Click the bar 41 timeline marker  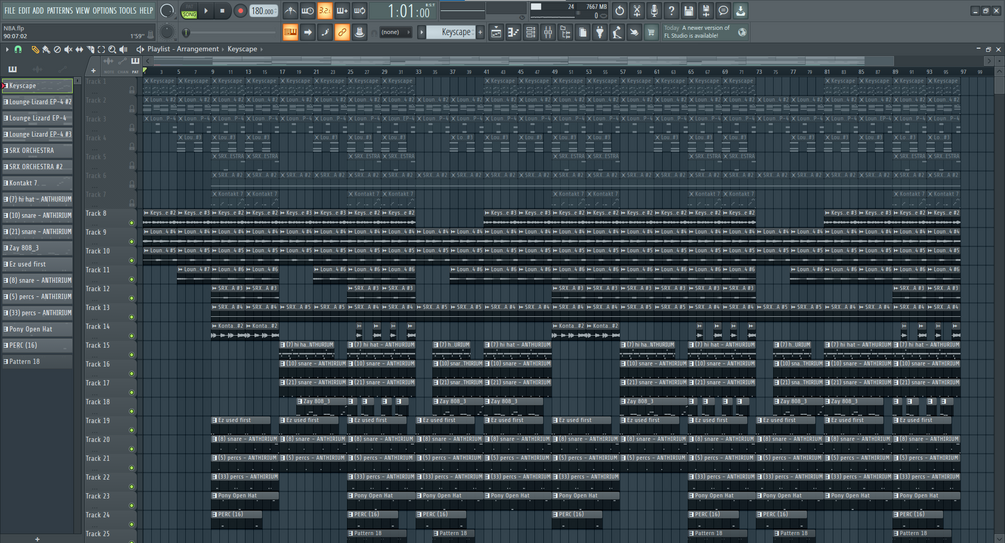point(486,72)
